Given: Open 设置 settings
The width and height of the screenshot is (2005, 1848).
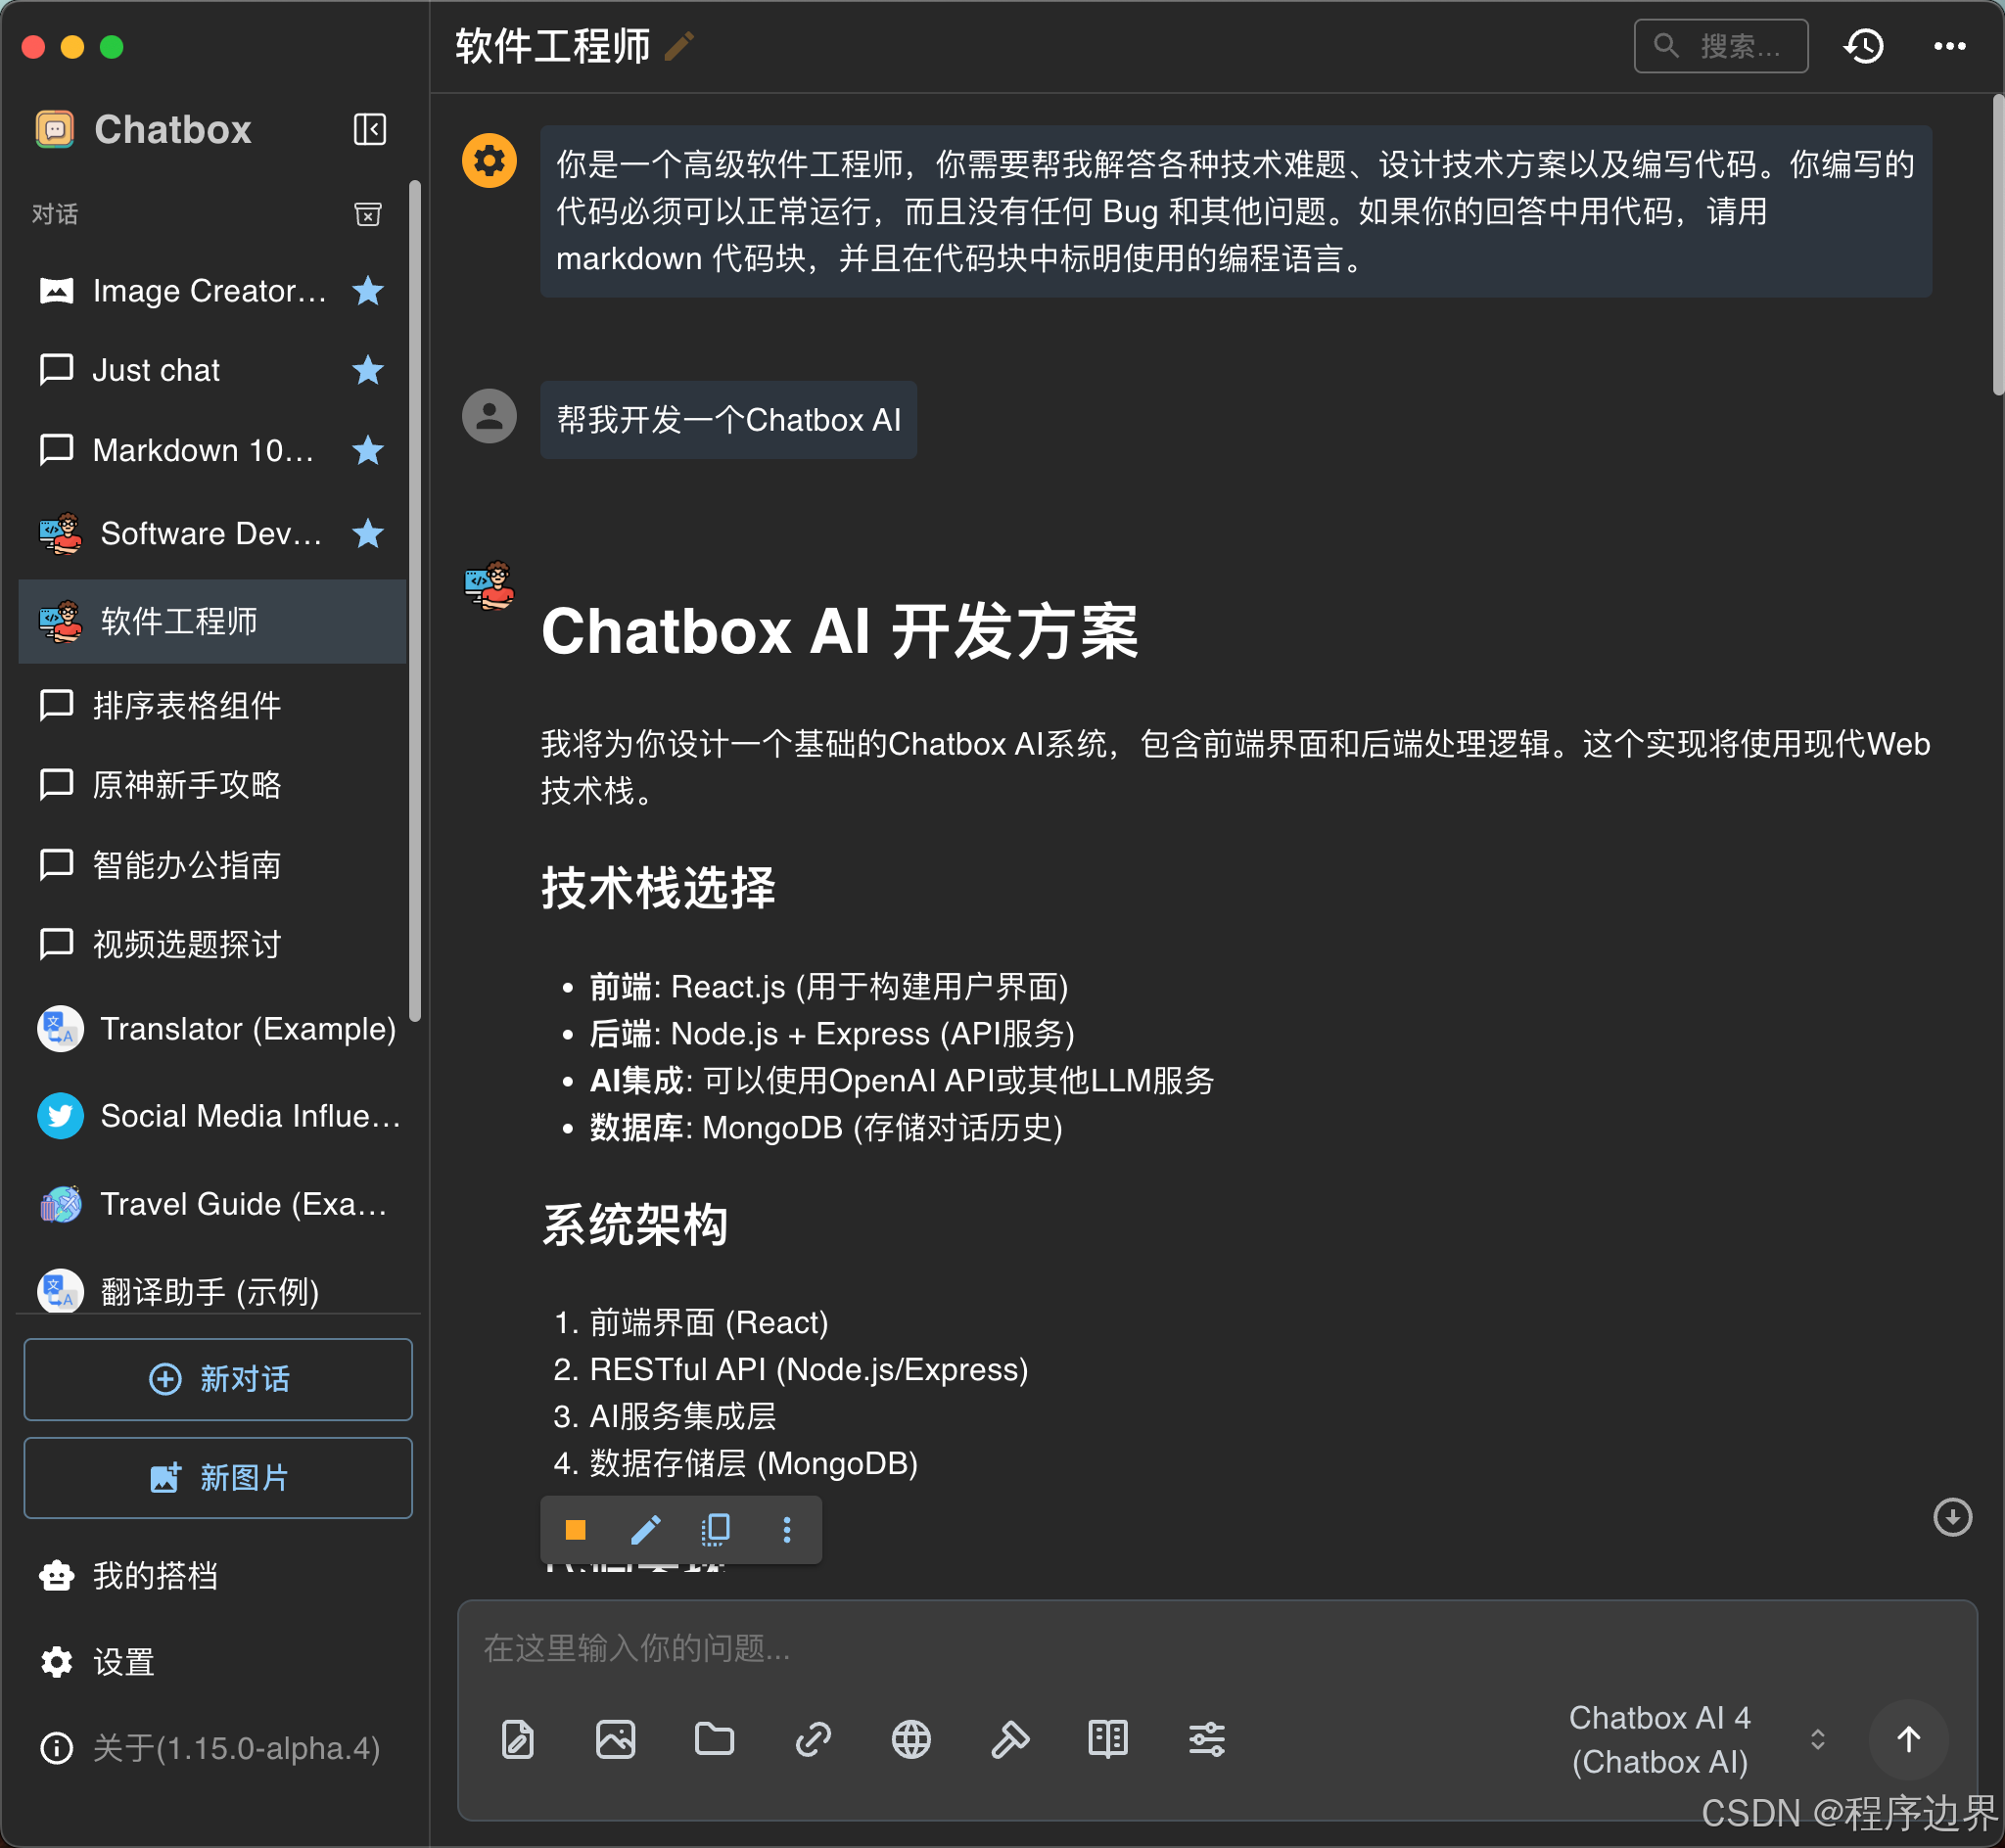Looking at the screenshot, I should click(212, 1662).
